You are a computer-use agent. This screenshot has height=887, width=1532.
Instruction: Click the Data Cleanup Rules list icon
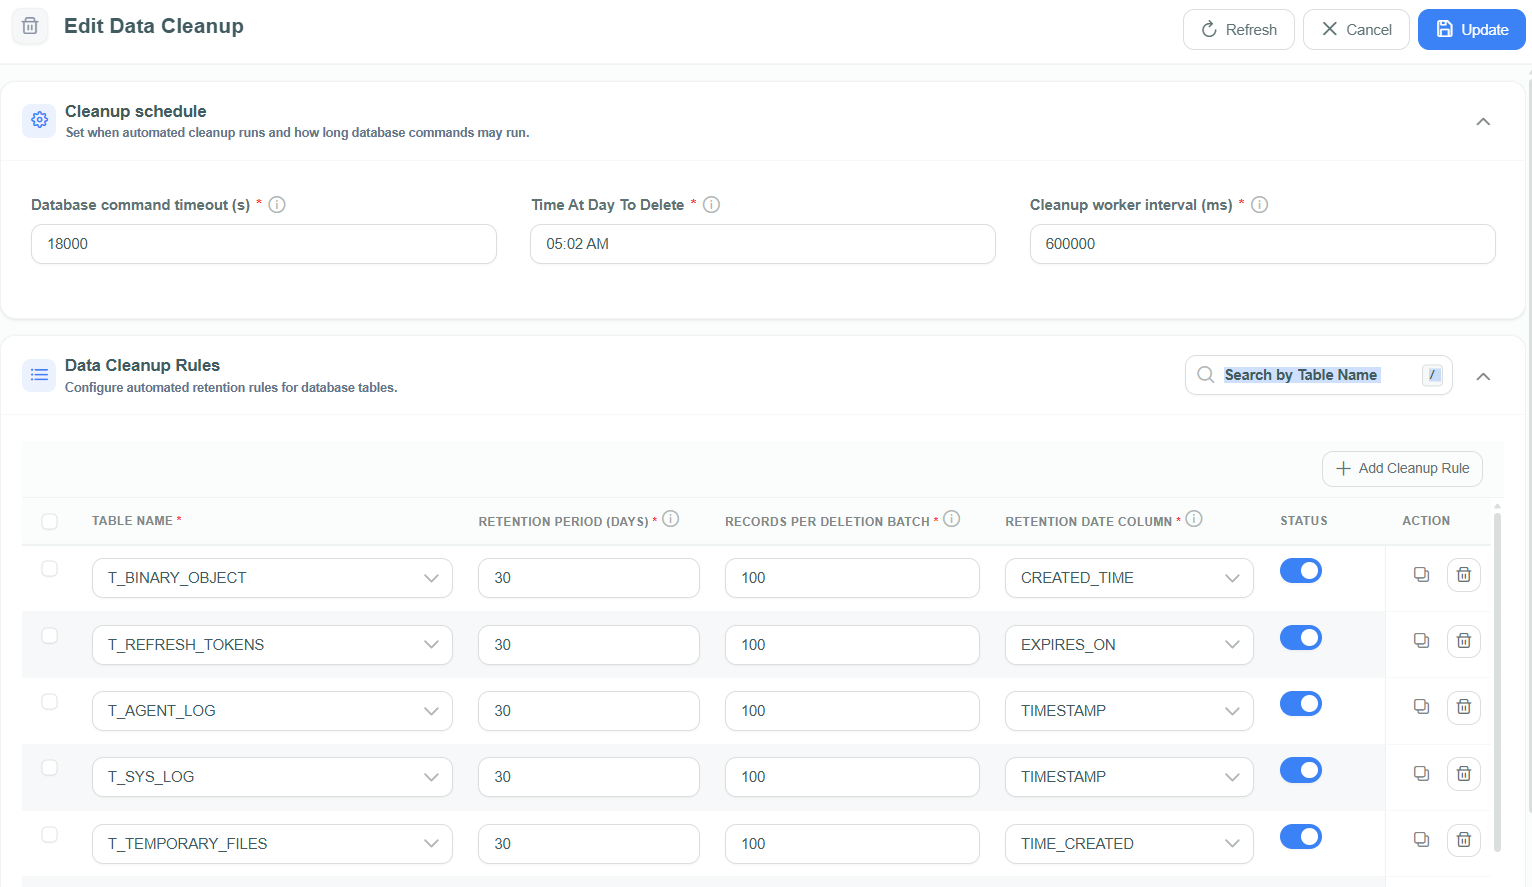coord(39,375)
